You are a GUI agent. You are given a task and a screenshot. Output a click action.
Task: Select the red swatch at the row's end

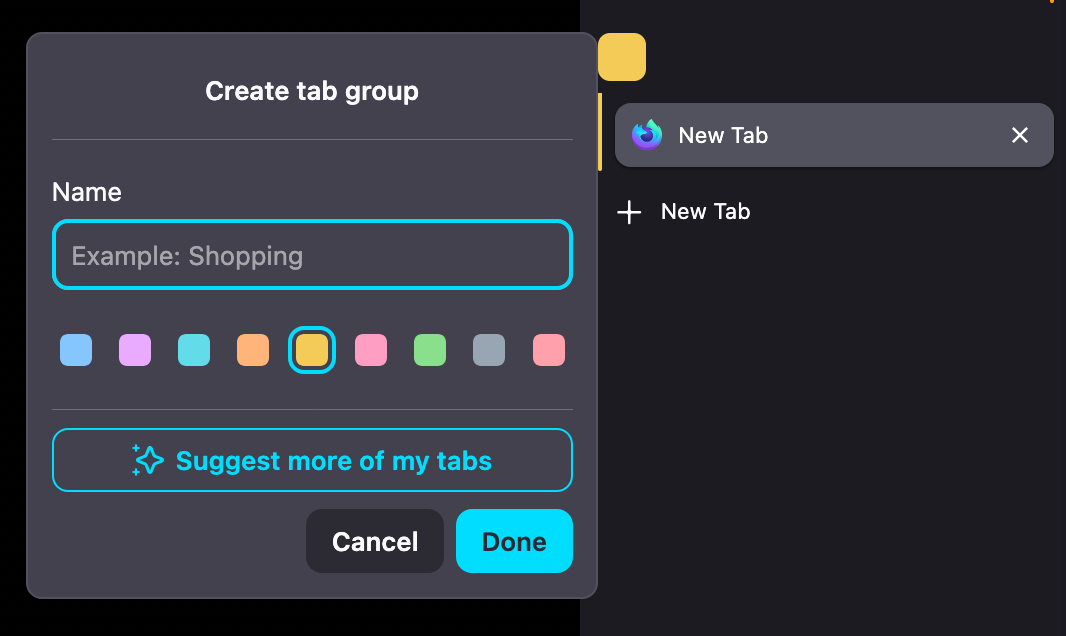[548, 350]
